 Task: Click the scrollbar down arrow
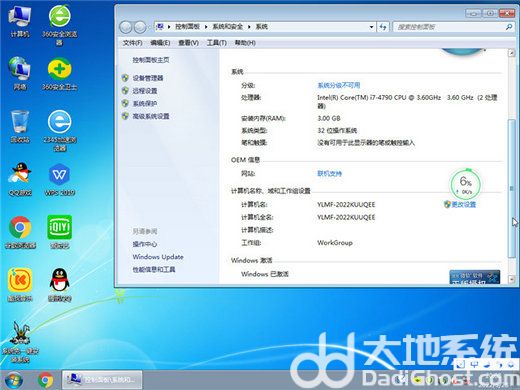point(511,279)
